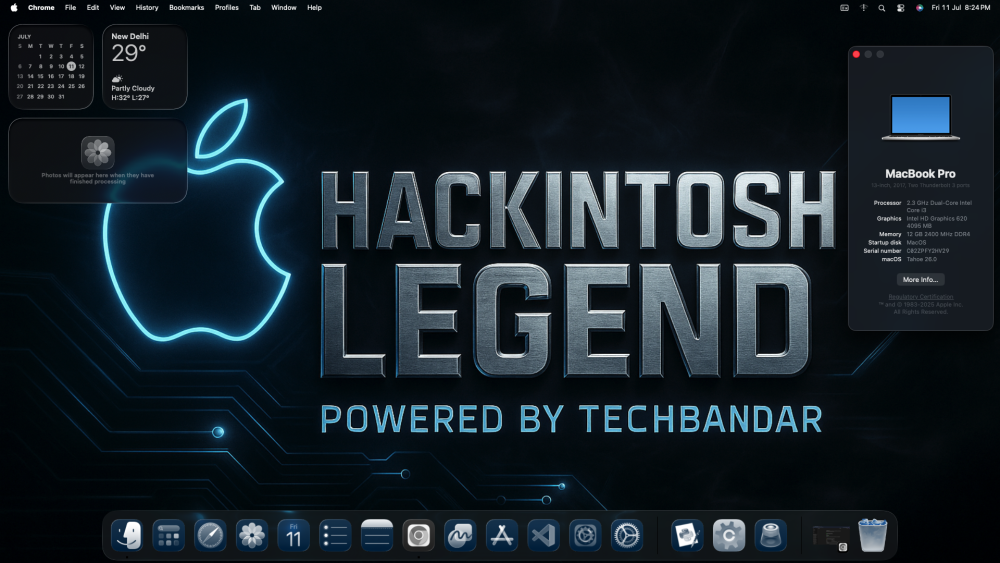Open the Python document editor icon in Dock
This screenshot has height=563, width=1000.
click(687, 535)
